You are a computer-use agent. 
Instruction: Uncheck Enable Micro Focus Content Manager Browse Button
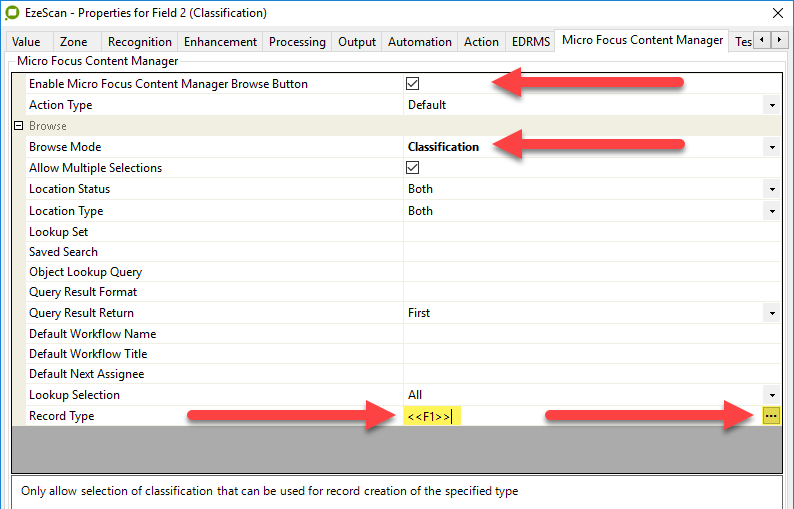[x=413, y=84]
